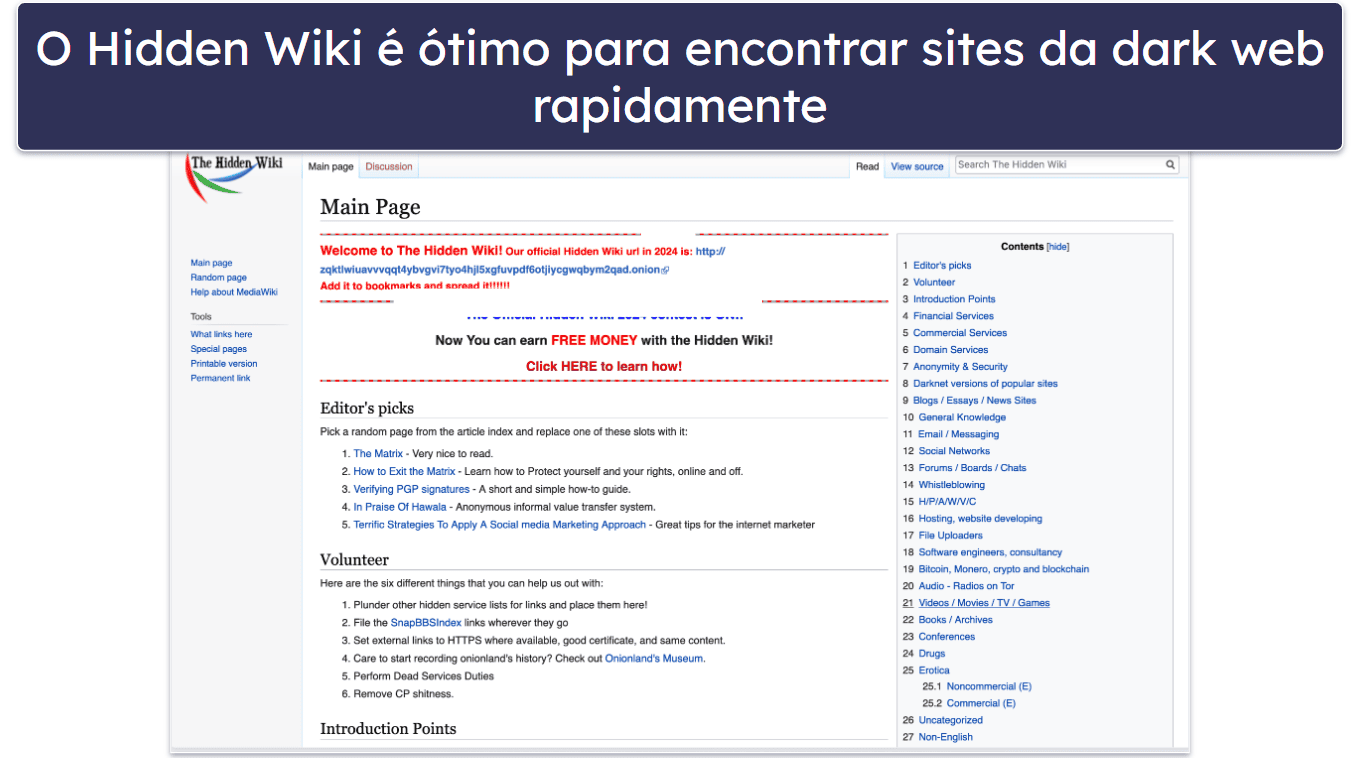Image resolution: width=1359 pixels, height=758 pixels.
Task: Jump to Editor's picks in Contents
Action: 942,265
